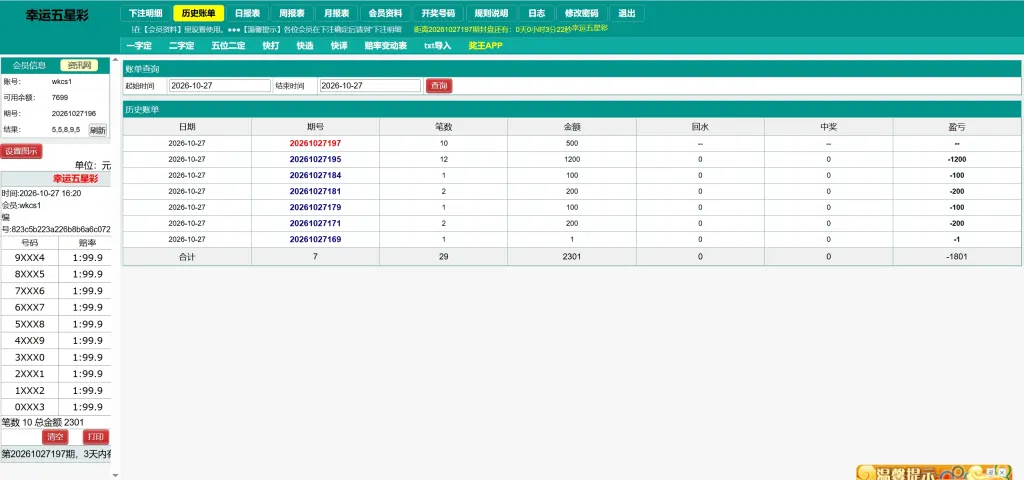The width and height of the screenshot is (1024, 480).
Task: Go to the 会员资料 tab
Action: pos(385,13)
